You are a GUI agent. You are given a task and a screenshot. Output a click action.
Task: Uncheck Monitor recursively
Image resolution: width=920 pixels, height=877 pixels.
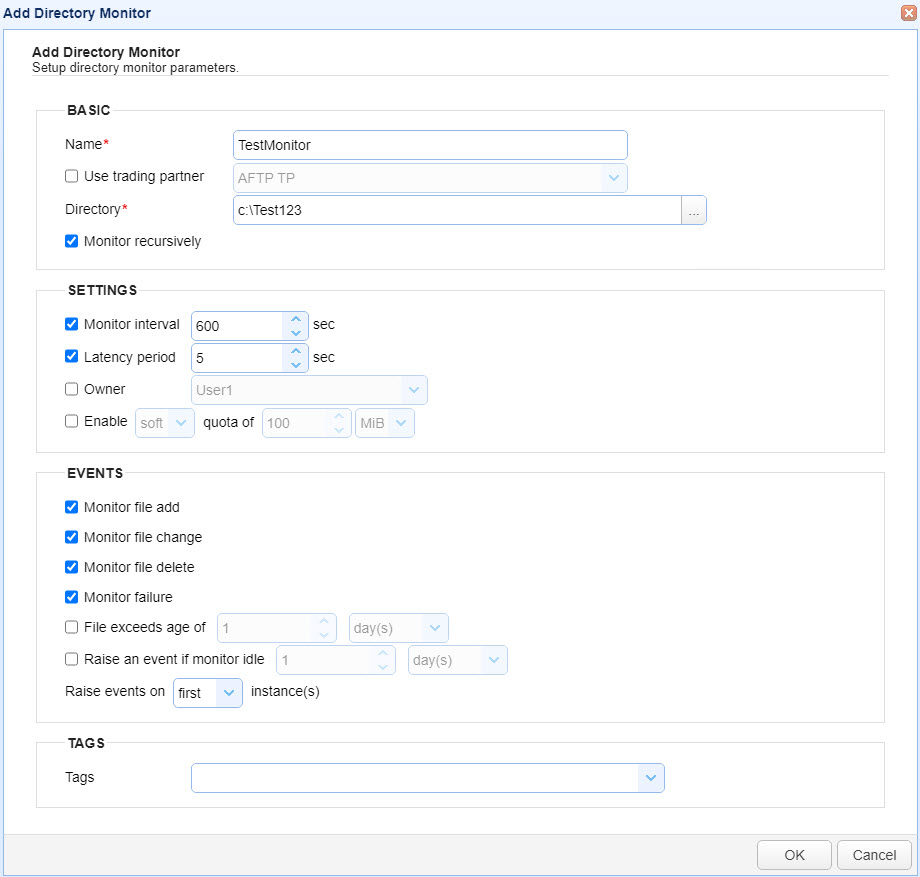click(72, 241)
